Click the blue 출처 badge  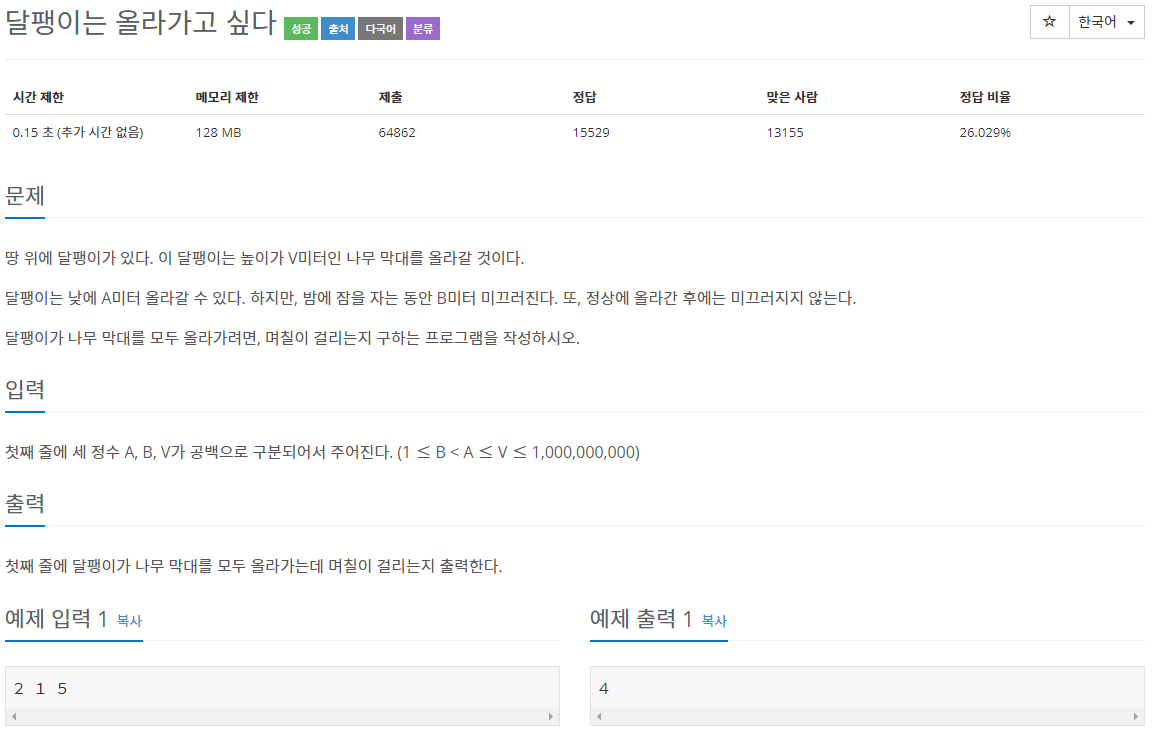[338, 29]
